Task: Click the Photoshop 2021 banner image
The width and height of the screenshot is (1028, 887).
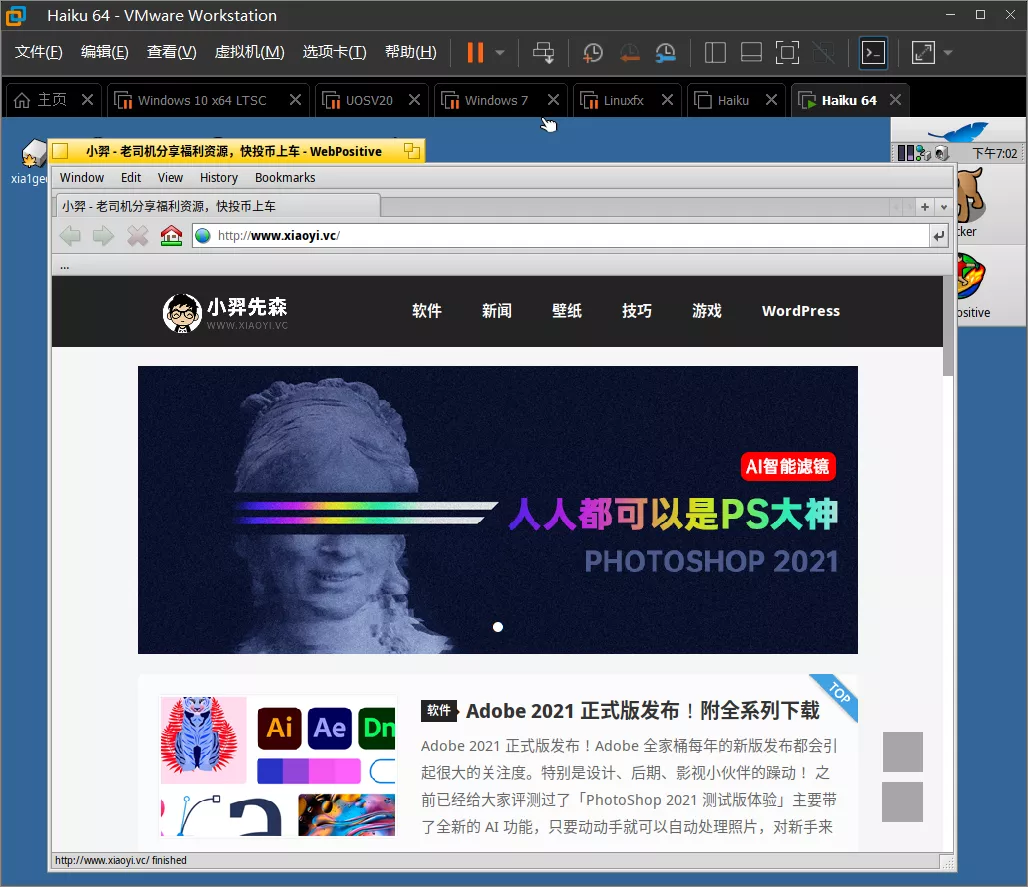Action: pyautogui.click(x=498, y=509)
